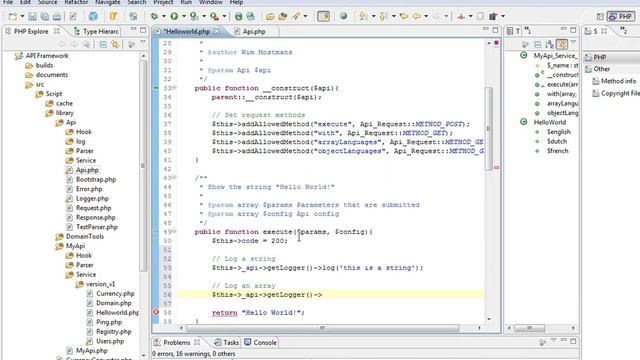640x360 pixels.
Task: Toggle Mark Occurrences highlighted toolbar button
Action: [323, 16]
